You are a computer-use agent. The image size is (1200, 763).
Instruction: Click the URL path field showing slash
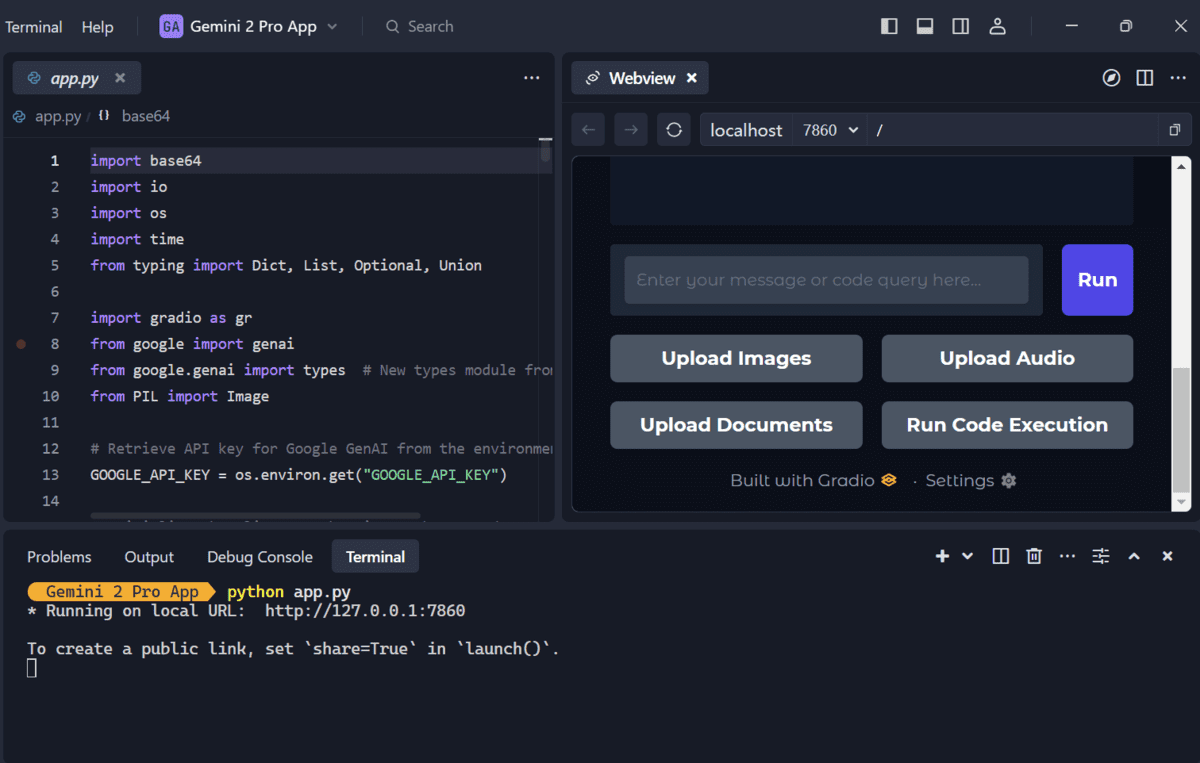1014,130
